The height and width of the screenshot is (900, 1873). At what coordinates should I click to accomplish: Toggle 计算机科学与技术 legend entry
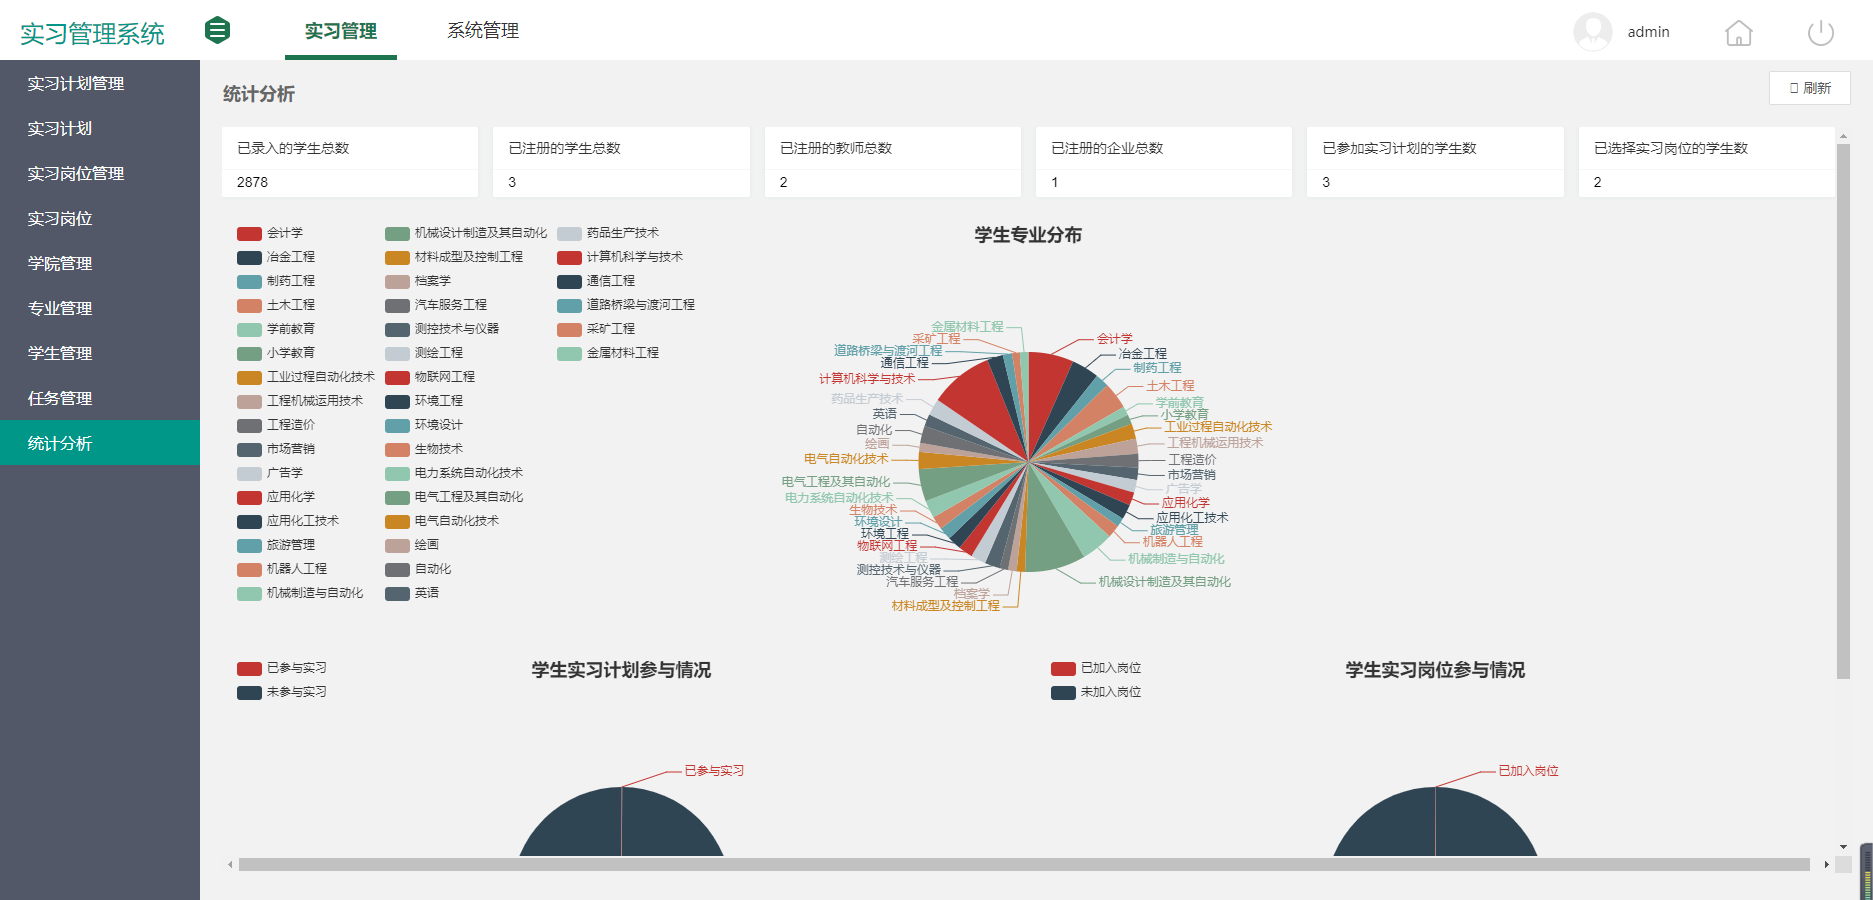[x=620, y=257]
